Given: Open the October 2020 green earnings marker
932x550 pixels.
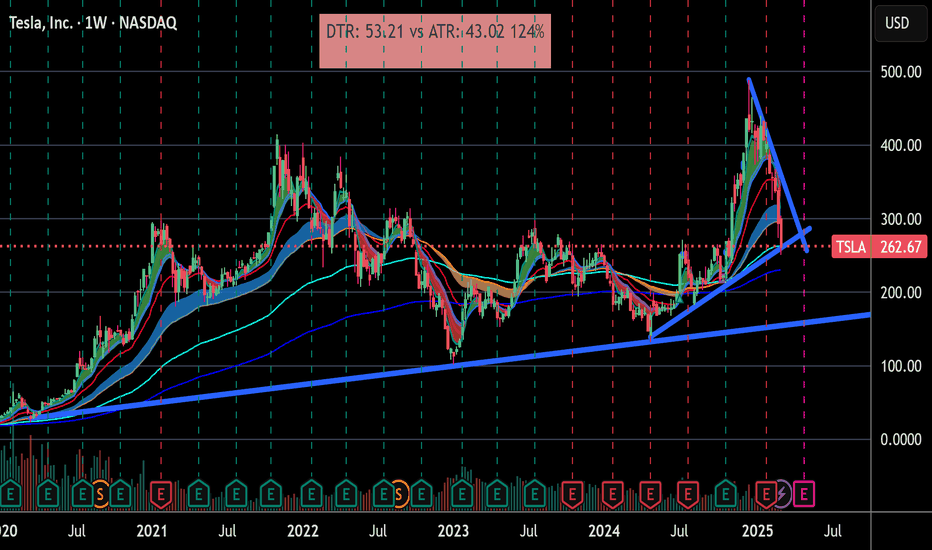Looking at the screenshot, I should pos(121,494).
